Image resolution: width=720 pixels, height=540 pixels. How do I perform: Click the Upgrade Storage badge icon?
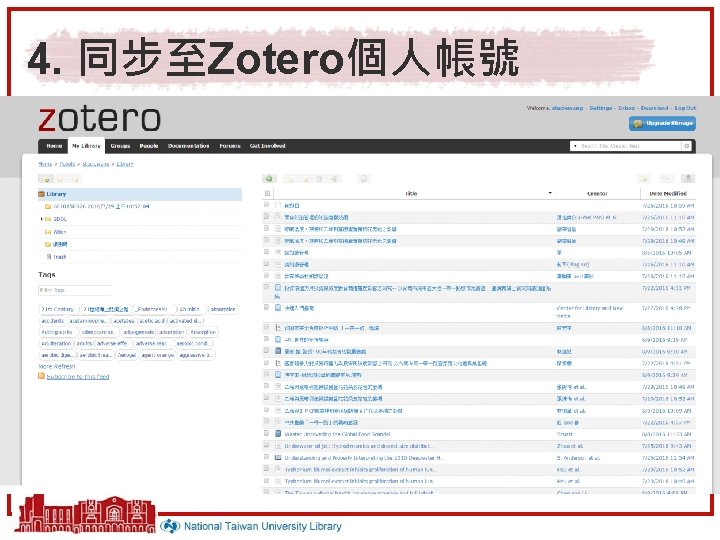click(638, 124)
